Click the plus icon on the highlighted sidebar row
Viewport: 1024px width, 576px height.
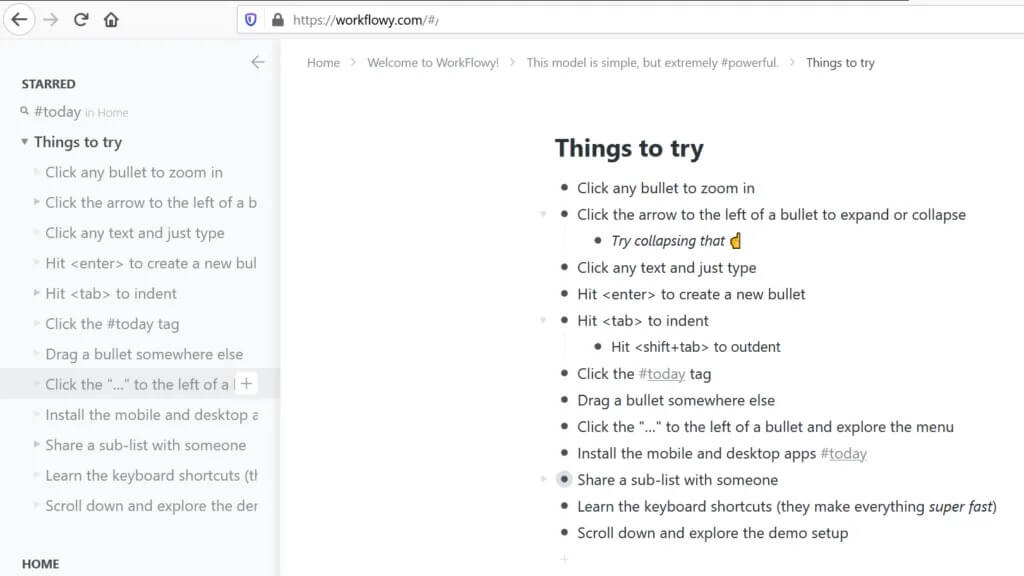pos(246,384)
